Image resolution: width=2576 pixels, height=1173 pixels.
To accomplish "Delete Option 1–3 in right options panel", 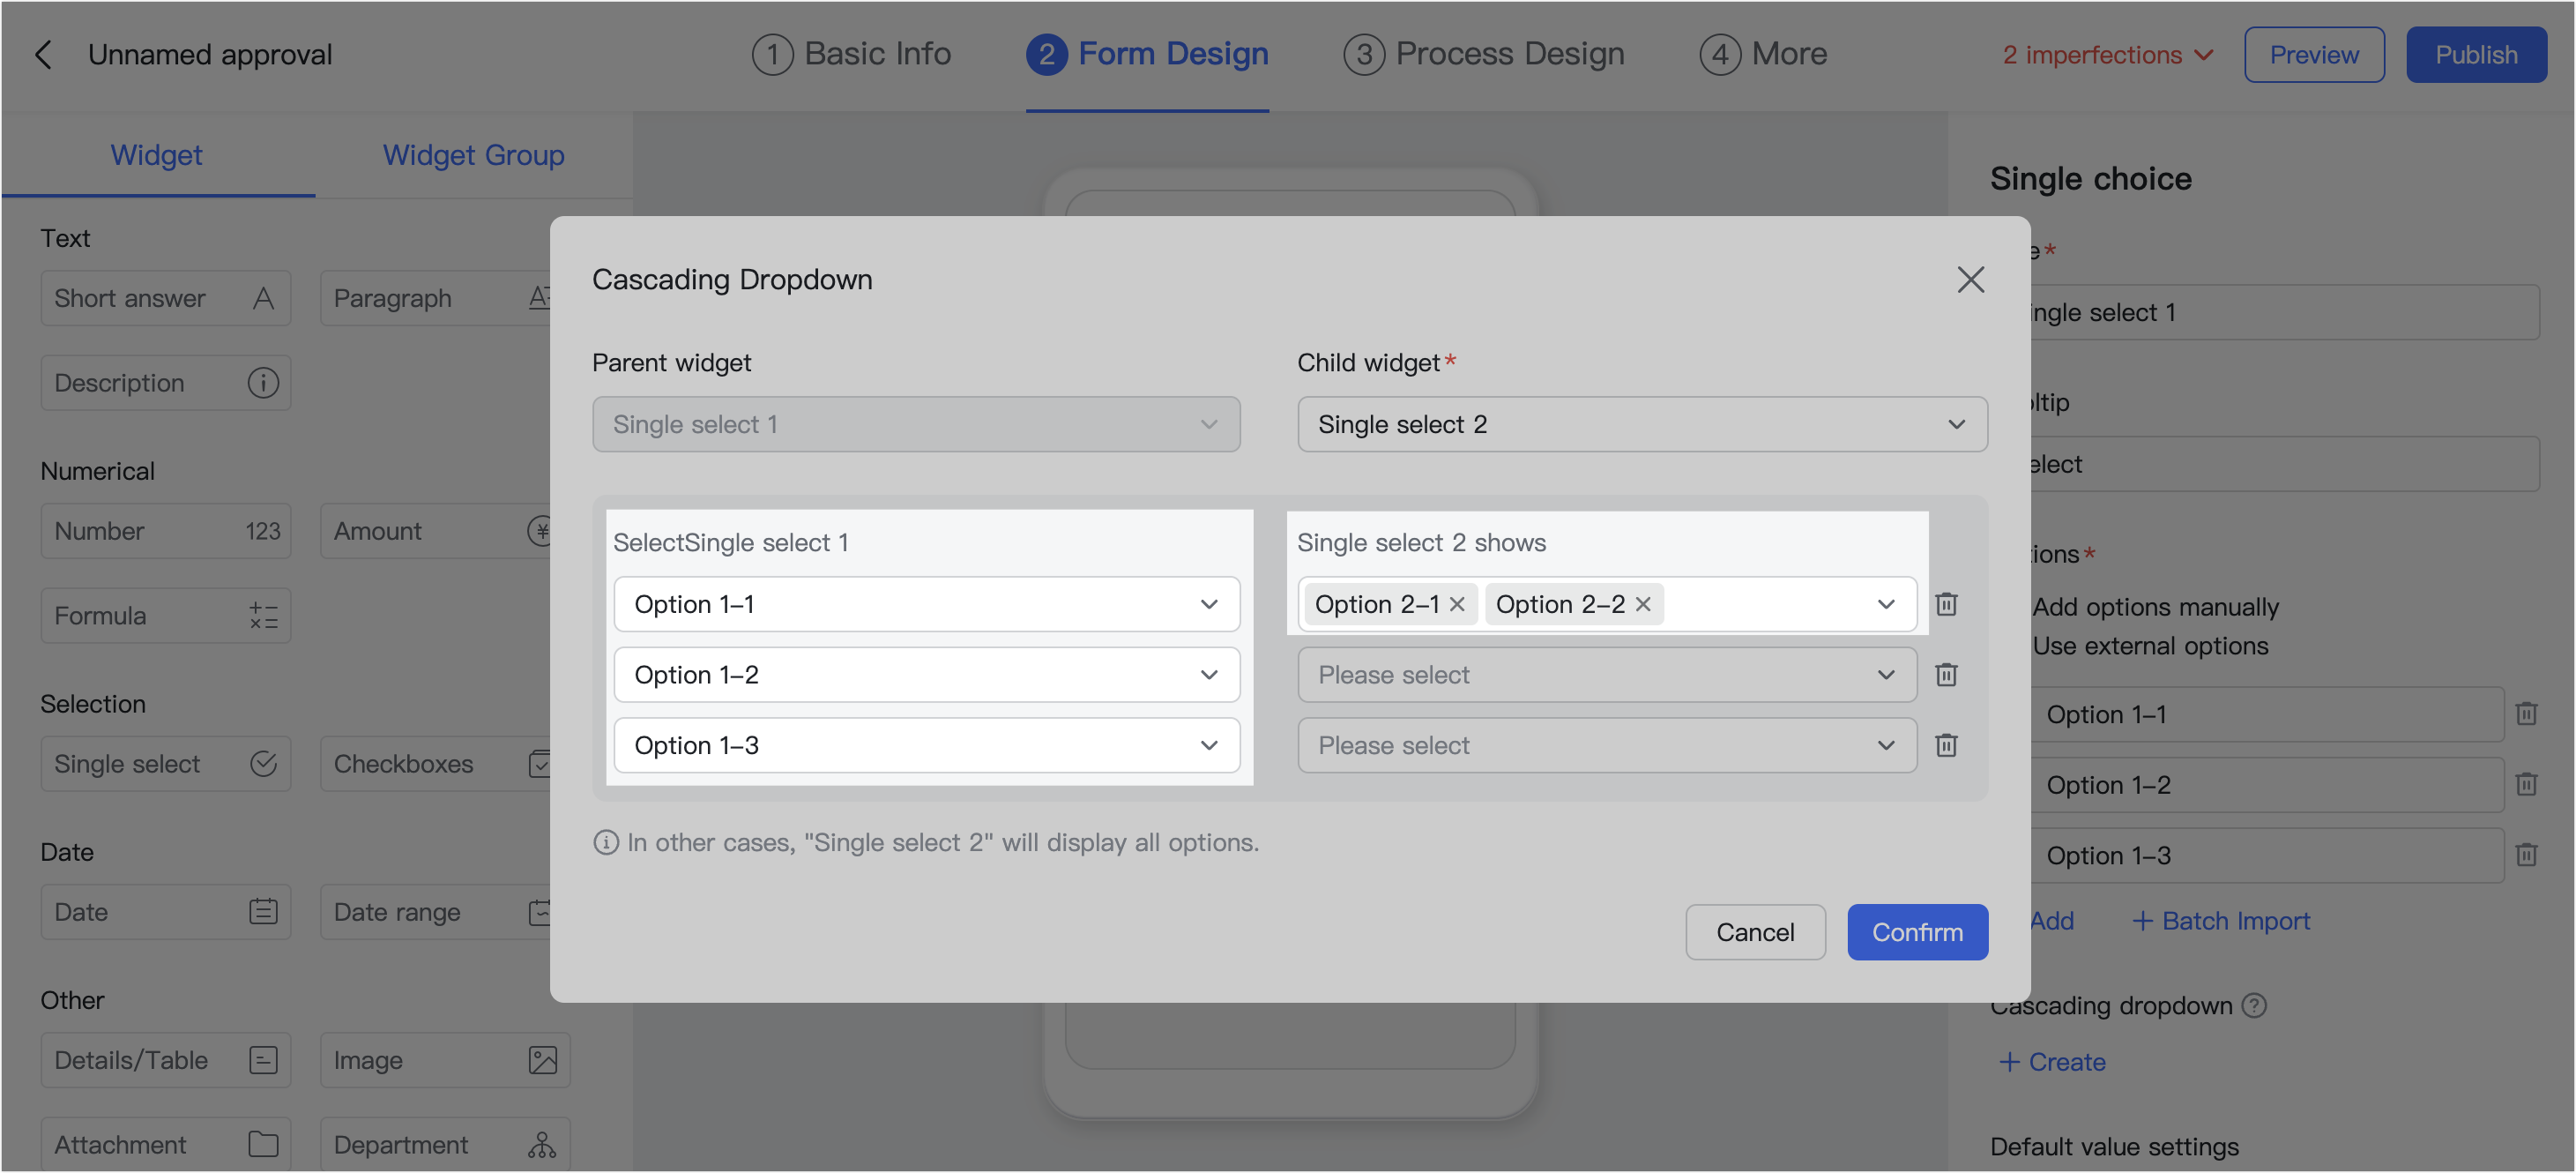I will pos(2526,855).
